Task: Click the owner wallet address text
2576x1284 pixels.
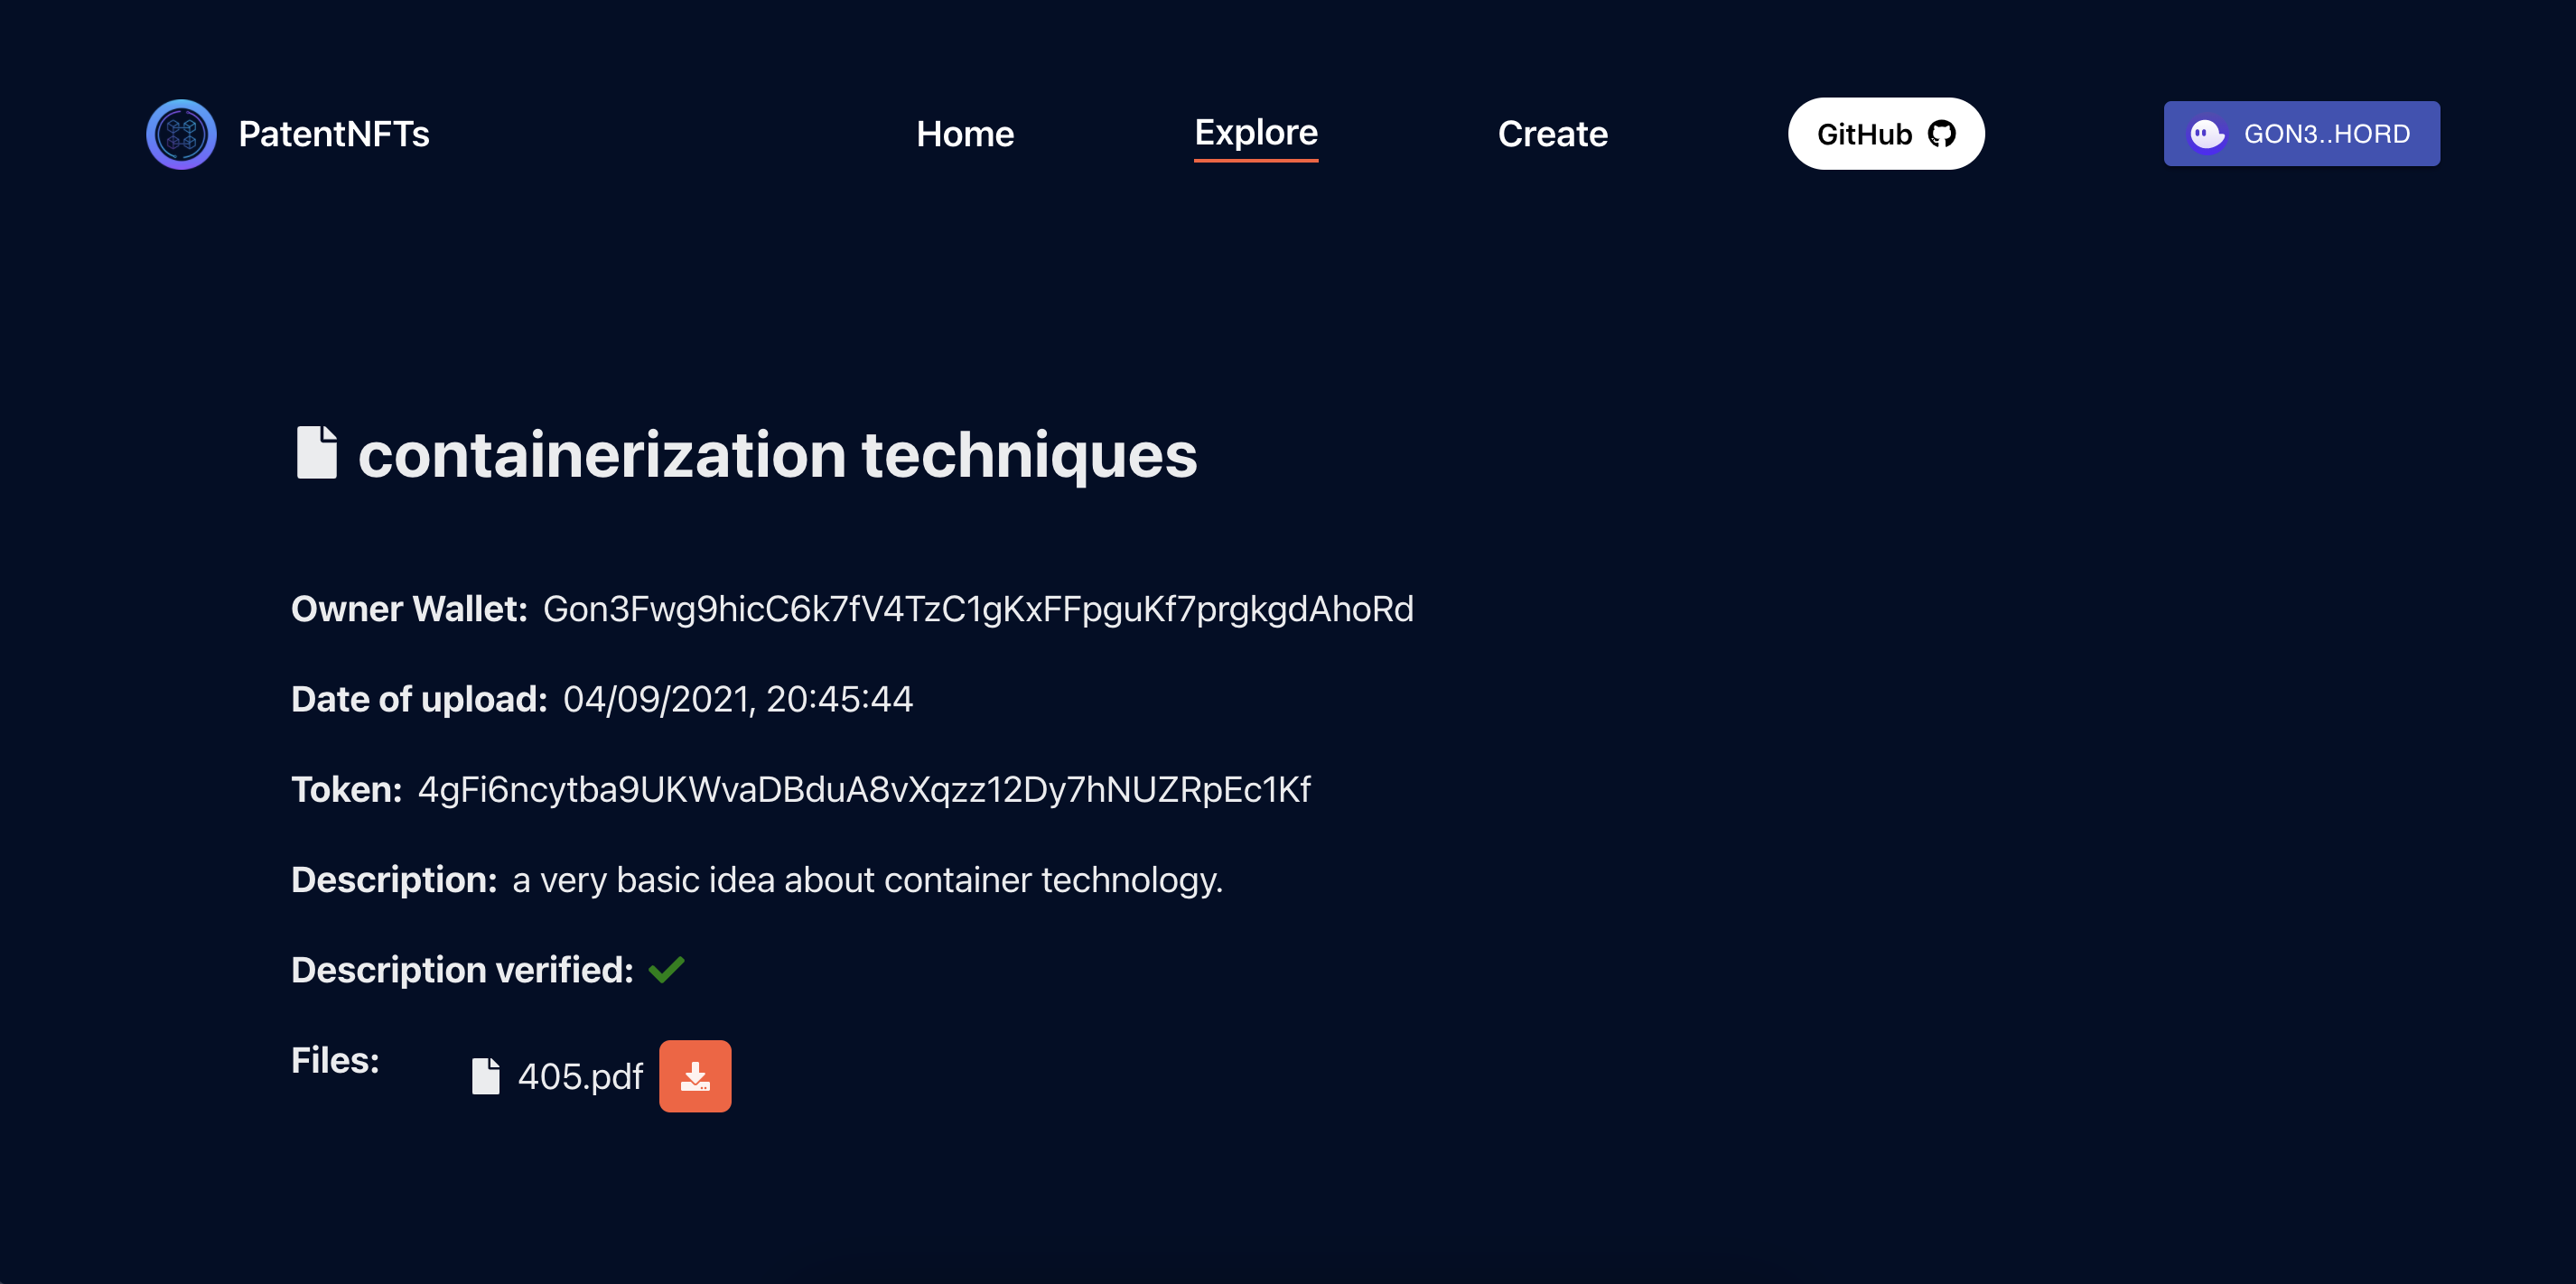Action: pos(978,609)
